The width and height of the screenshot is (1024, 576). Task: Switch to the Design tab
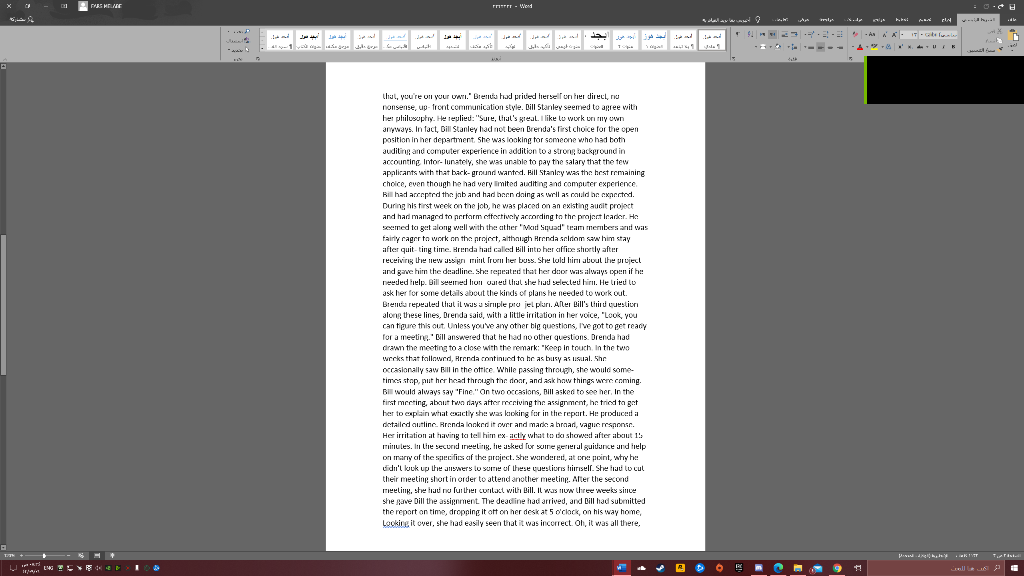(925, 20)
